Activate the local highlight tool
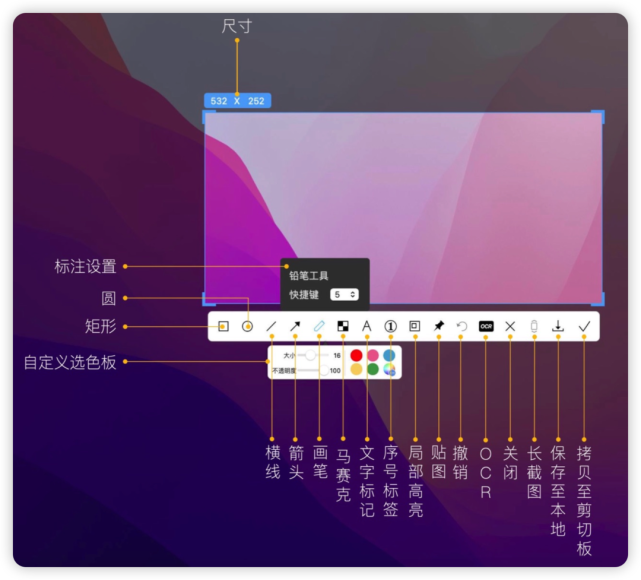 [x=415, y=326]
